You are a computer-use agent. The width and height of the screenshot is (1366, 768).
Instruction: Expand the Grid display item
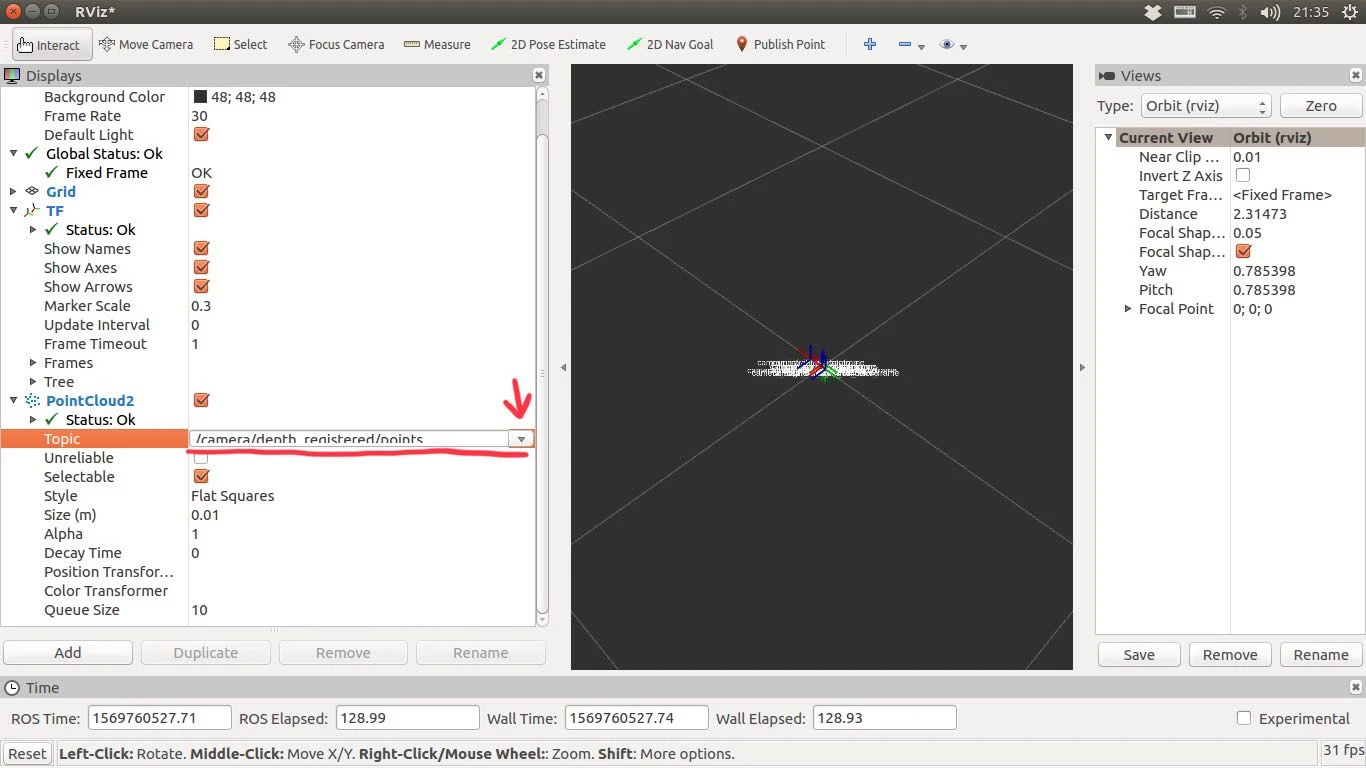[13, 191]
